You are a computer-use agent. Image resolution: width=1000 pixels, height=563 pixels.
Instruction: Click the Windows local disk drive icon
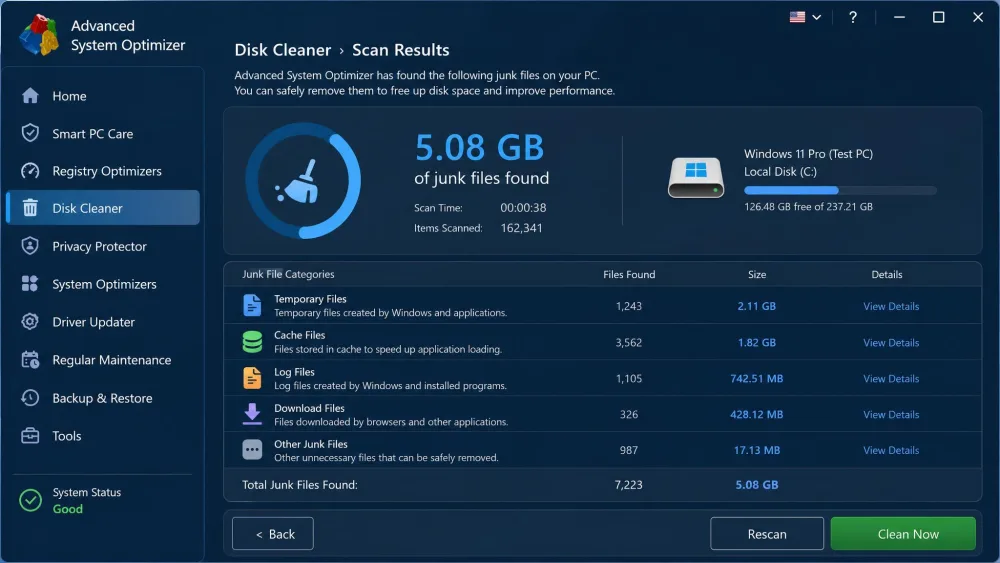696,178
